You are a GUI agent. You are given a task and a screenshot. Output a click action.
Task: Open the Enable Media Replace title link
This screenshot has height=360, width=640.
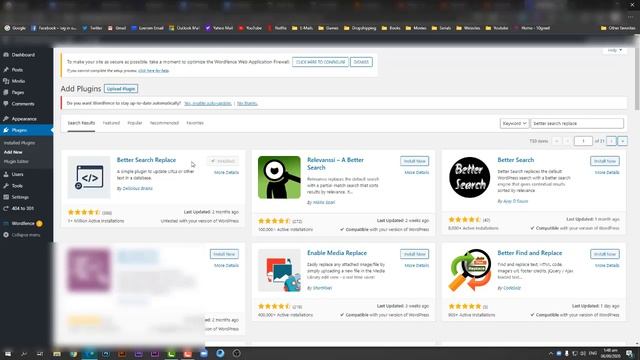click(337, 253)
